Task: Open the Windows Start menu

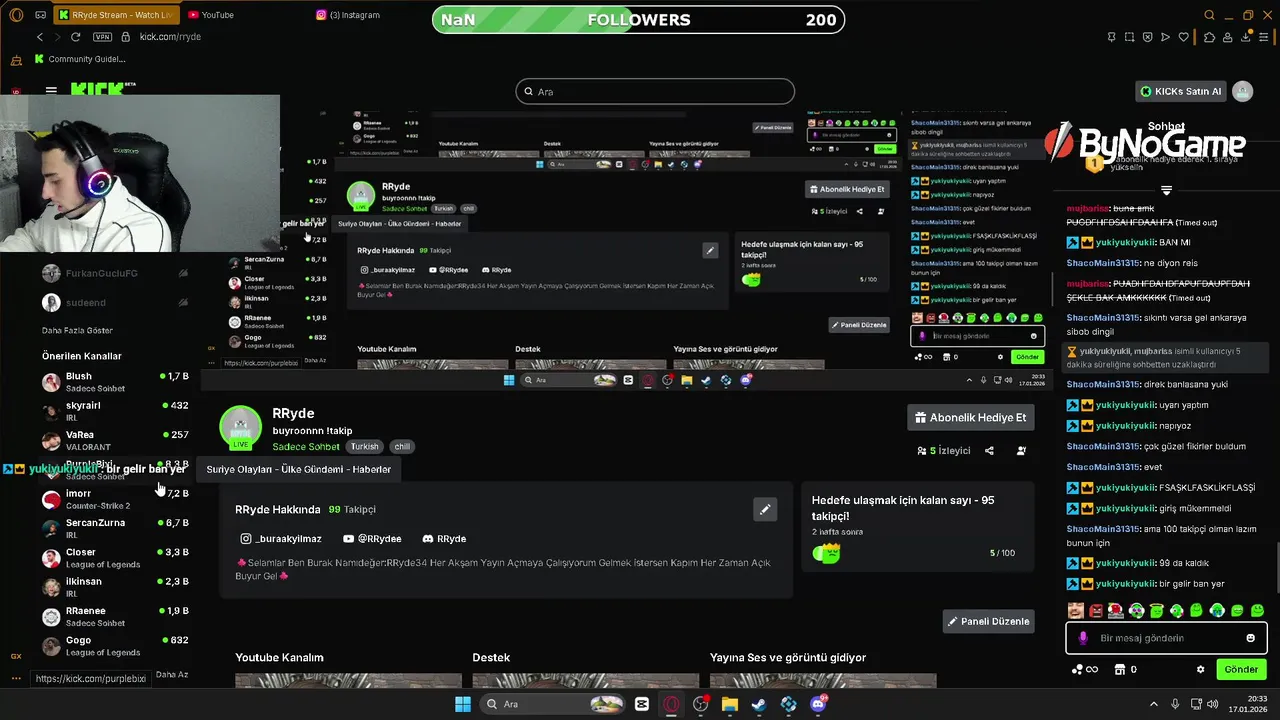Action: click(463, 704)
